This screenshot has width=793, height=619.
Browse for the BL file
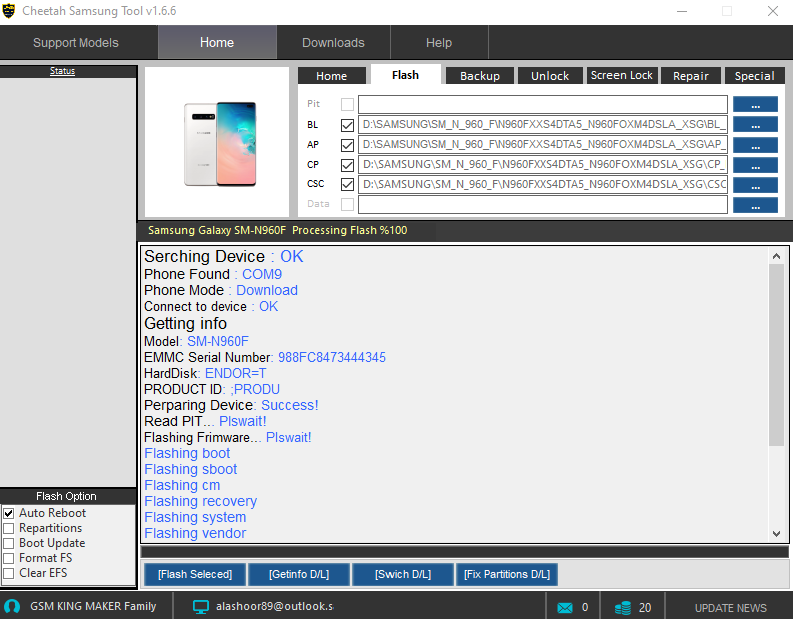[756, 124]
